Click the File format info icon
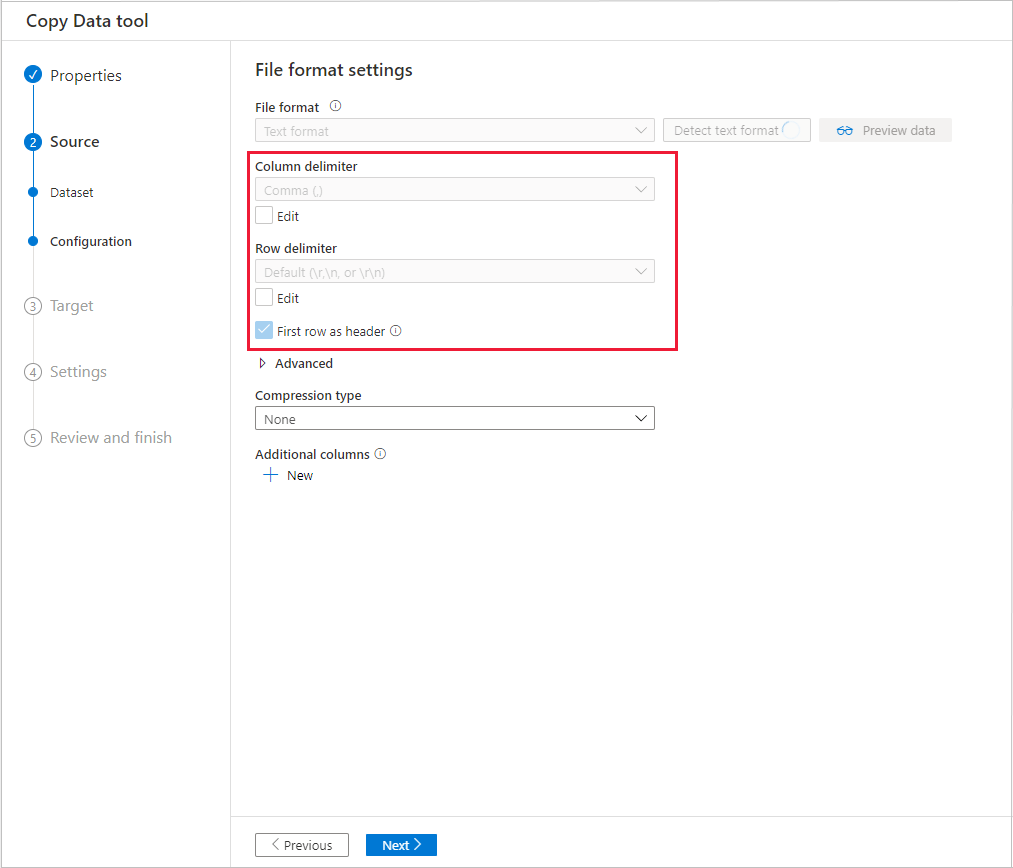1013x868 pixels. (334, 106)
